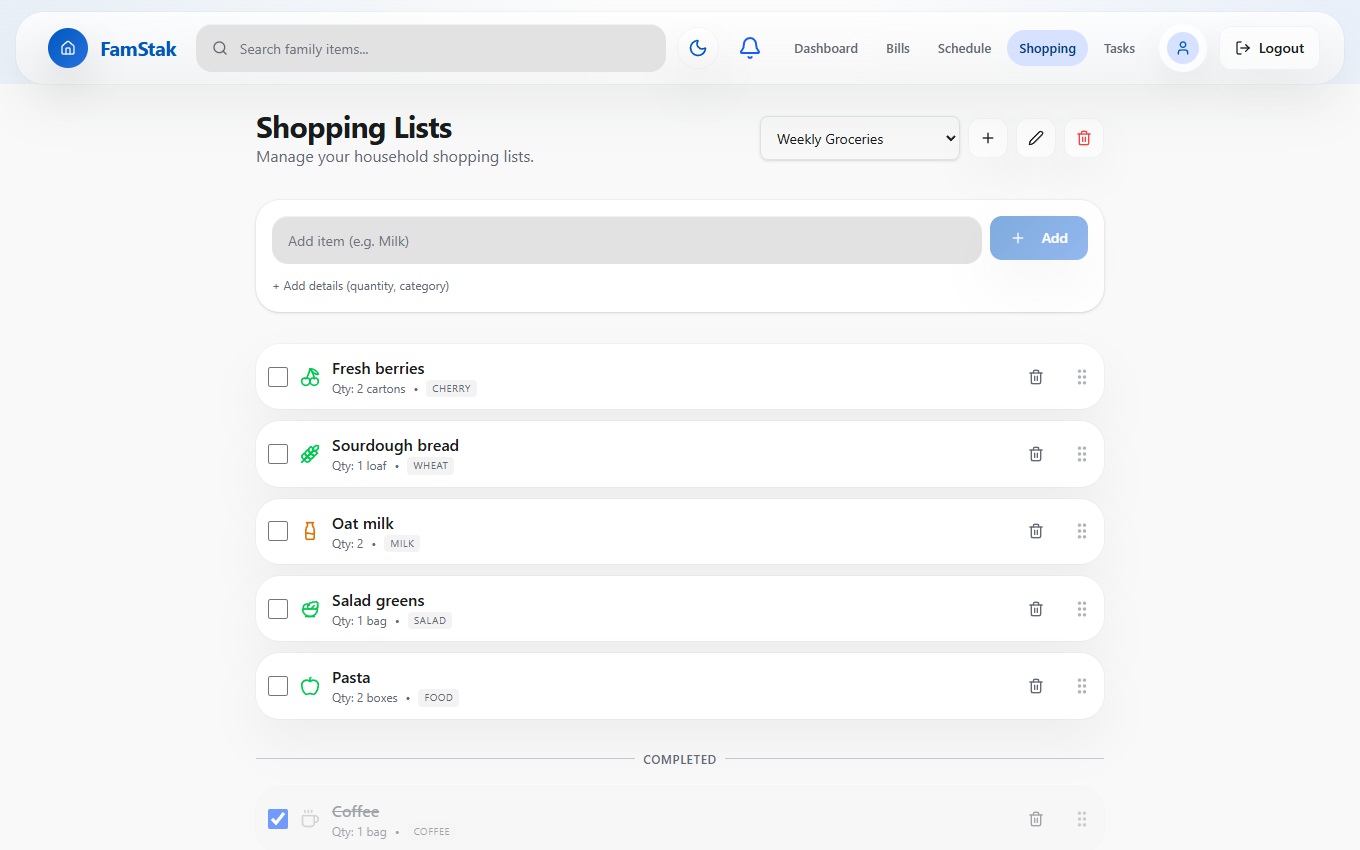Image resolution: width=1360 pixels, height=850 pixels.
Task: Uncheck the completed Coffee item
Action: coord(278,819)
